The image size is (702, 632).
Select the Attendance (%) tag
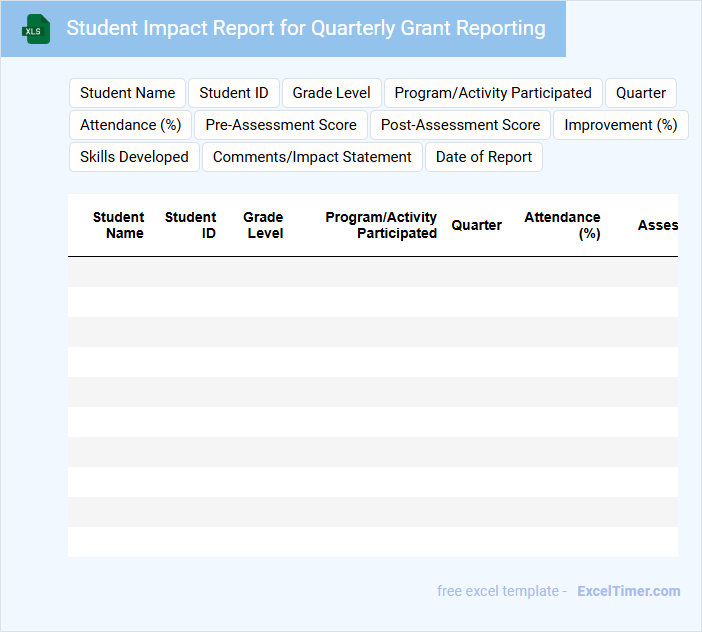pos(130,125)
